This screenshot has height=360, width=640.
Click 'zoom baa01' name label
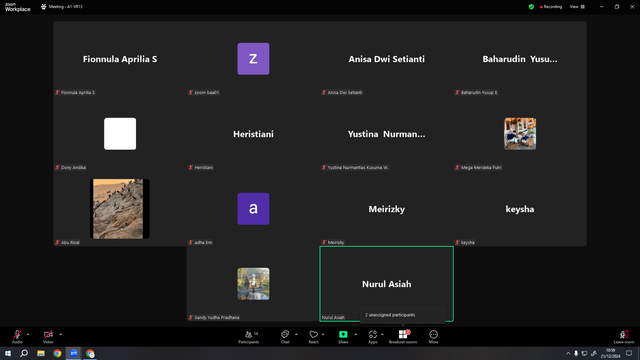click(207, 93)
